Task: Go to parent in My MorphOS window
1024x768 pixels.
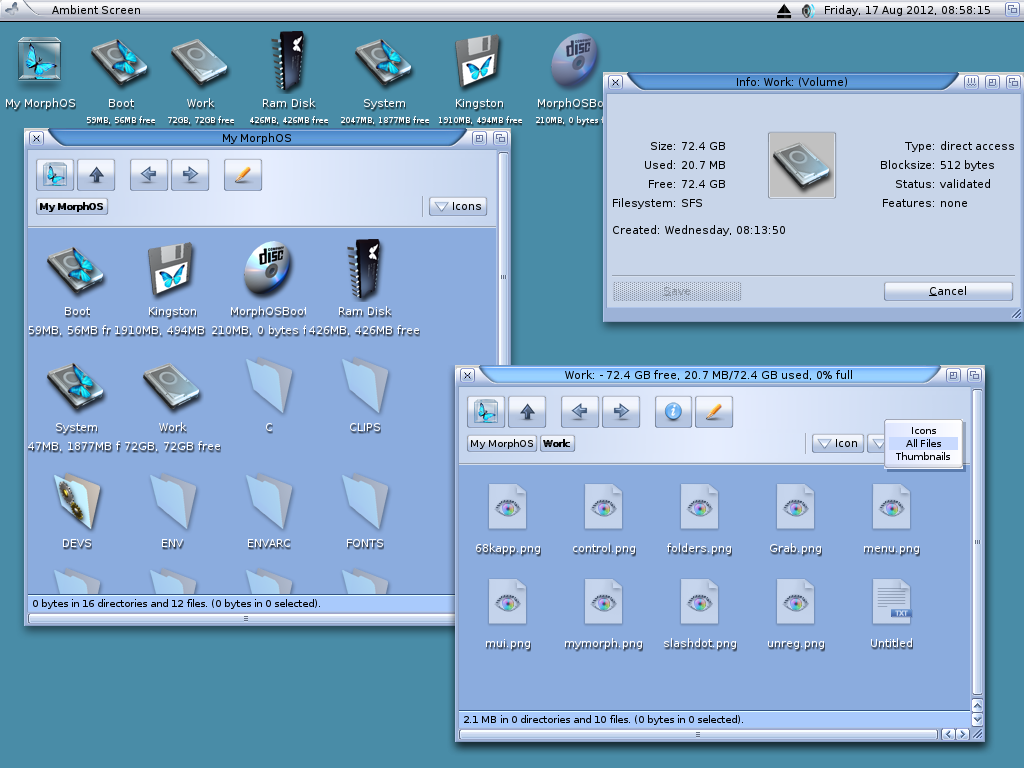Action: click(96, 174)
